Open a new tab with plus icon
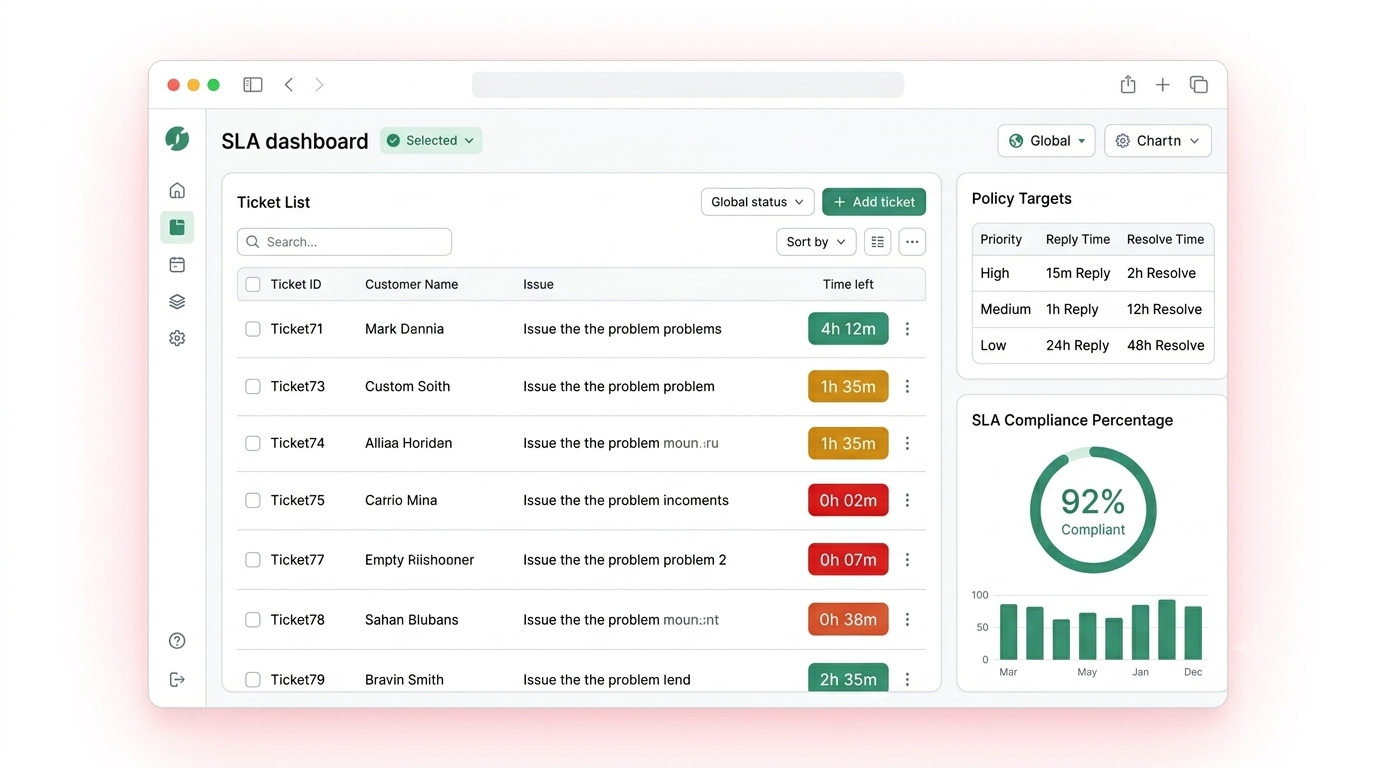Image resolution: width=1376 pixels, height=768 pixels. 1162,85
